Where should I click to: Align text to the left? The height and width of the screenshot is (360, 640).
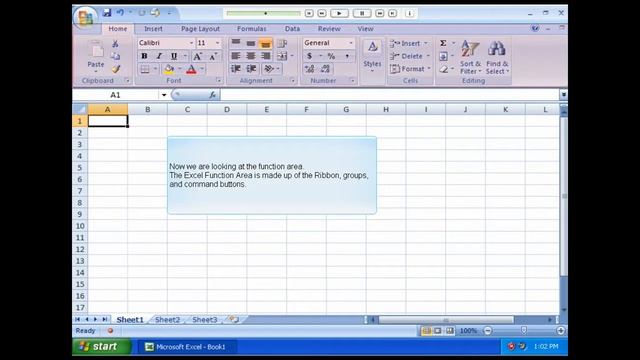click(236, 56)
